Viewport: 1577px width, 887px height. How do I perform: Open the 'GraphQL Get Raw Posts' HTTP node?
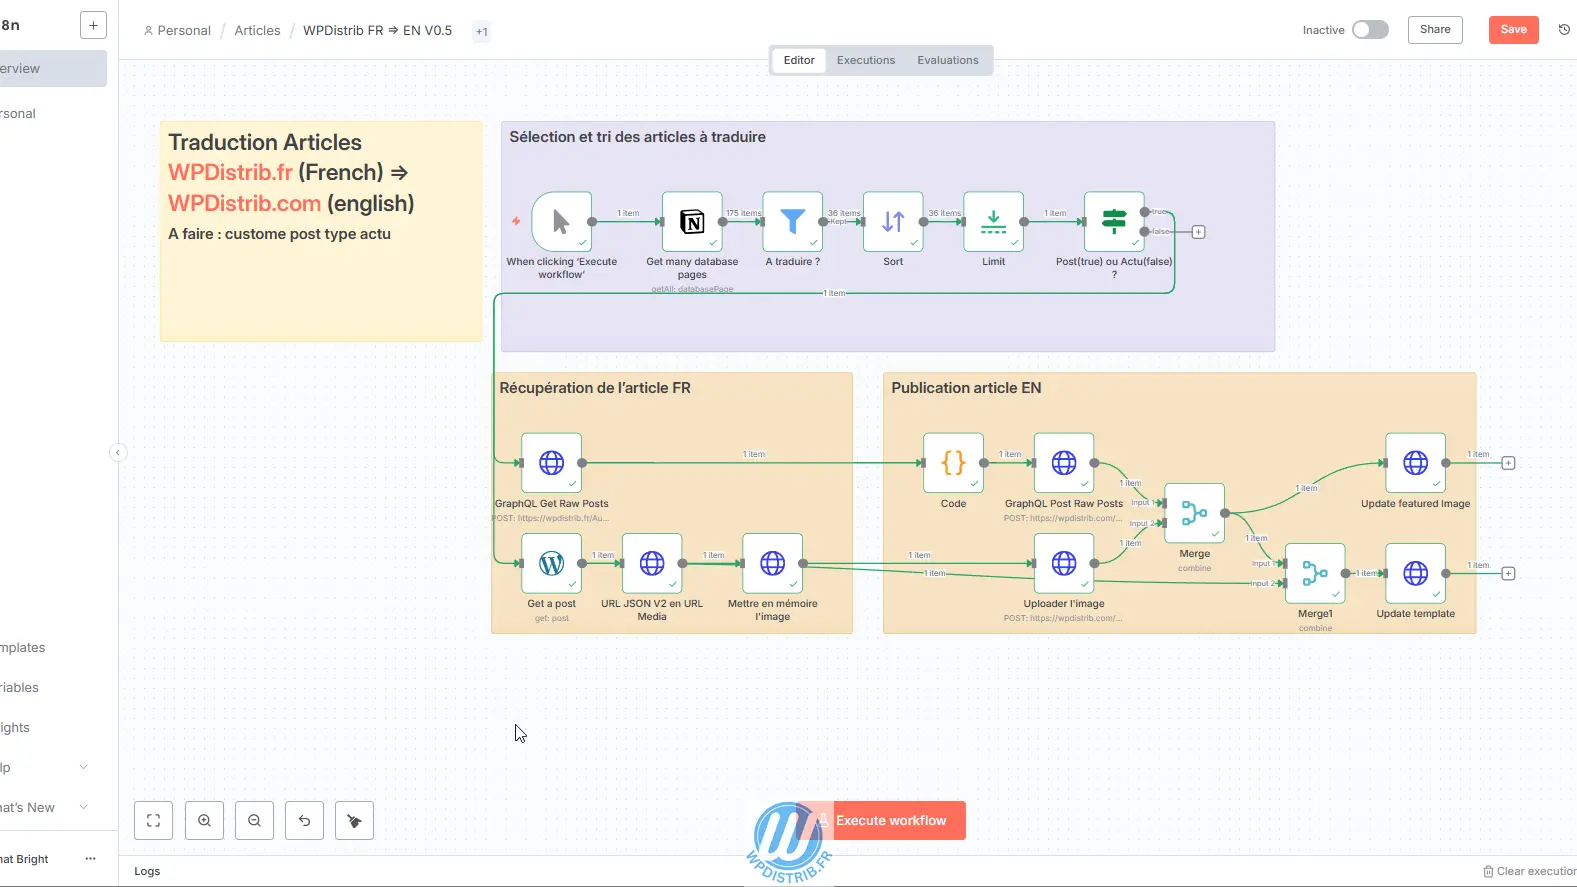pos(551,463)
